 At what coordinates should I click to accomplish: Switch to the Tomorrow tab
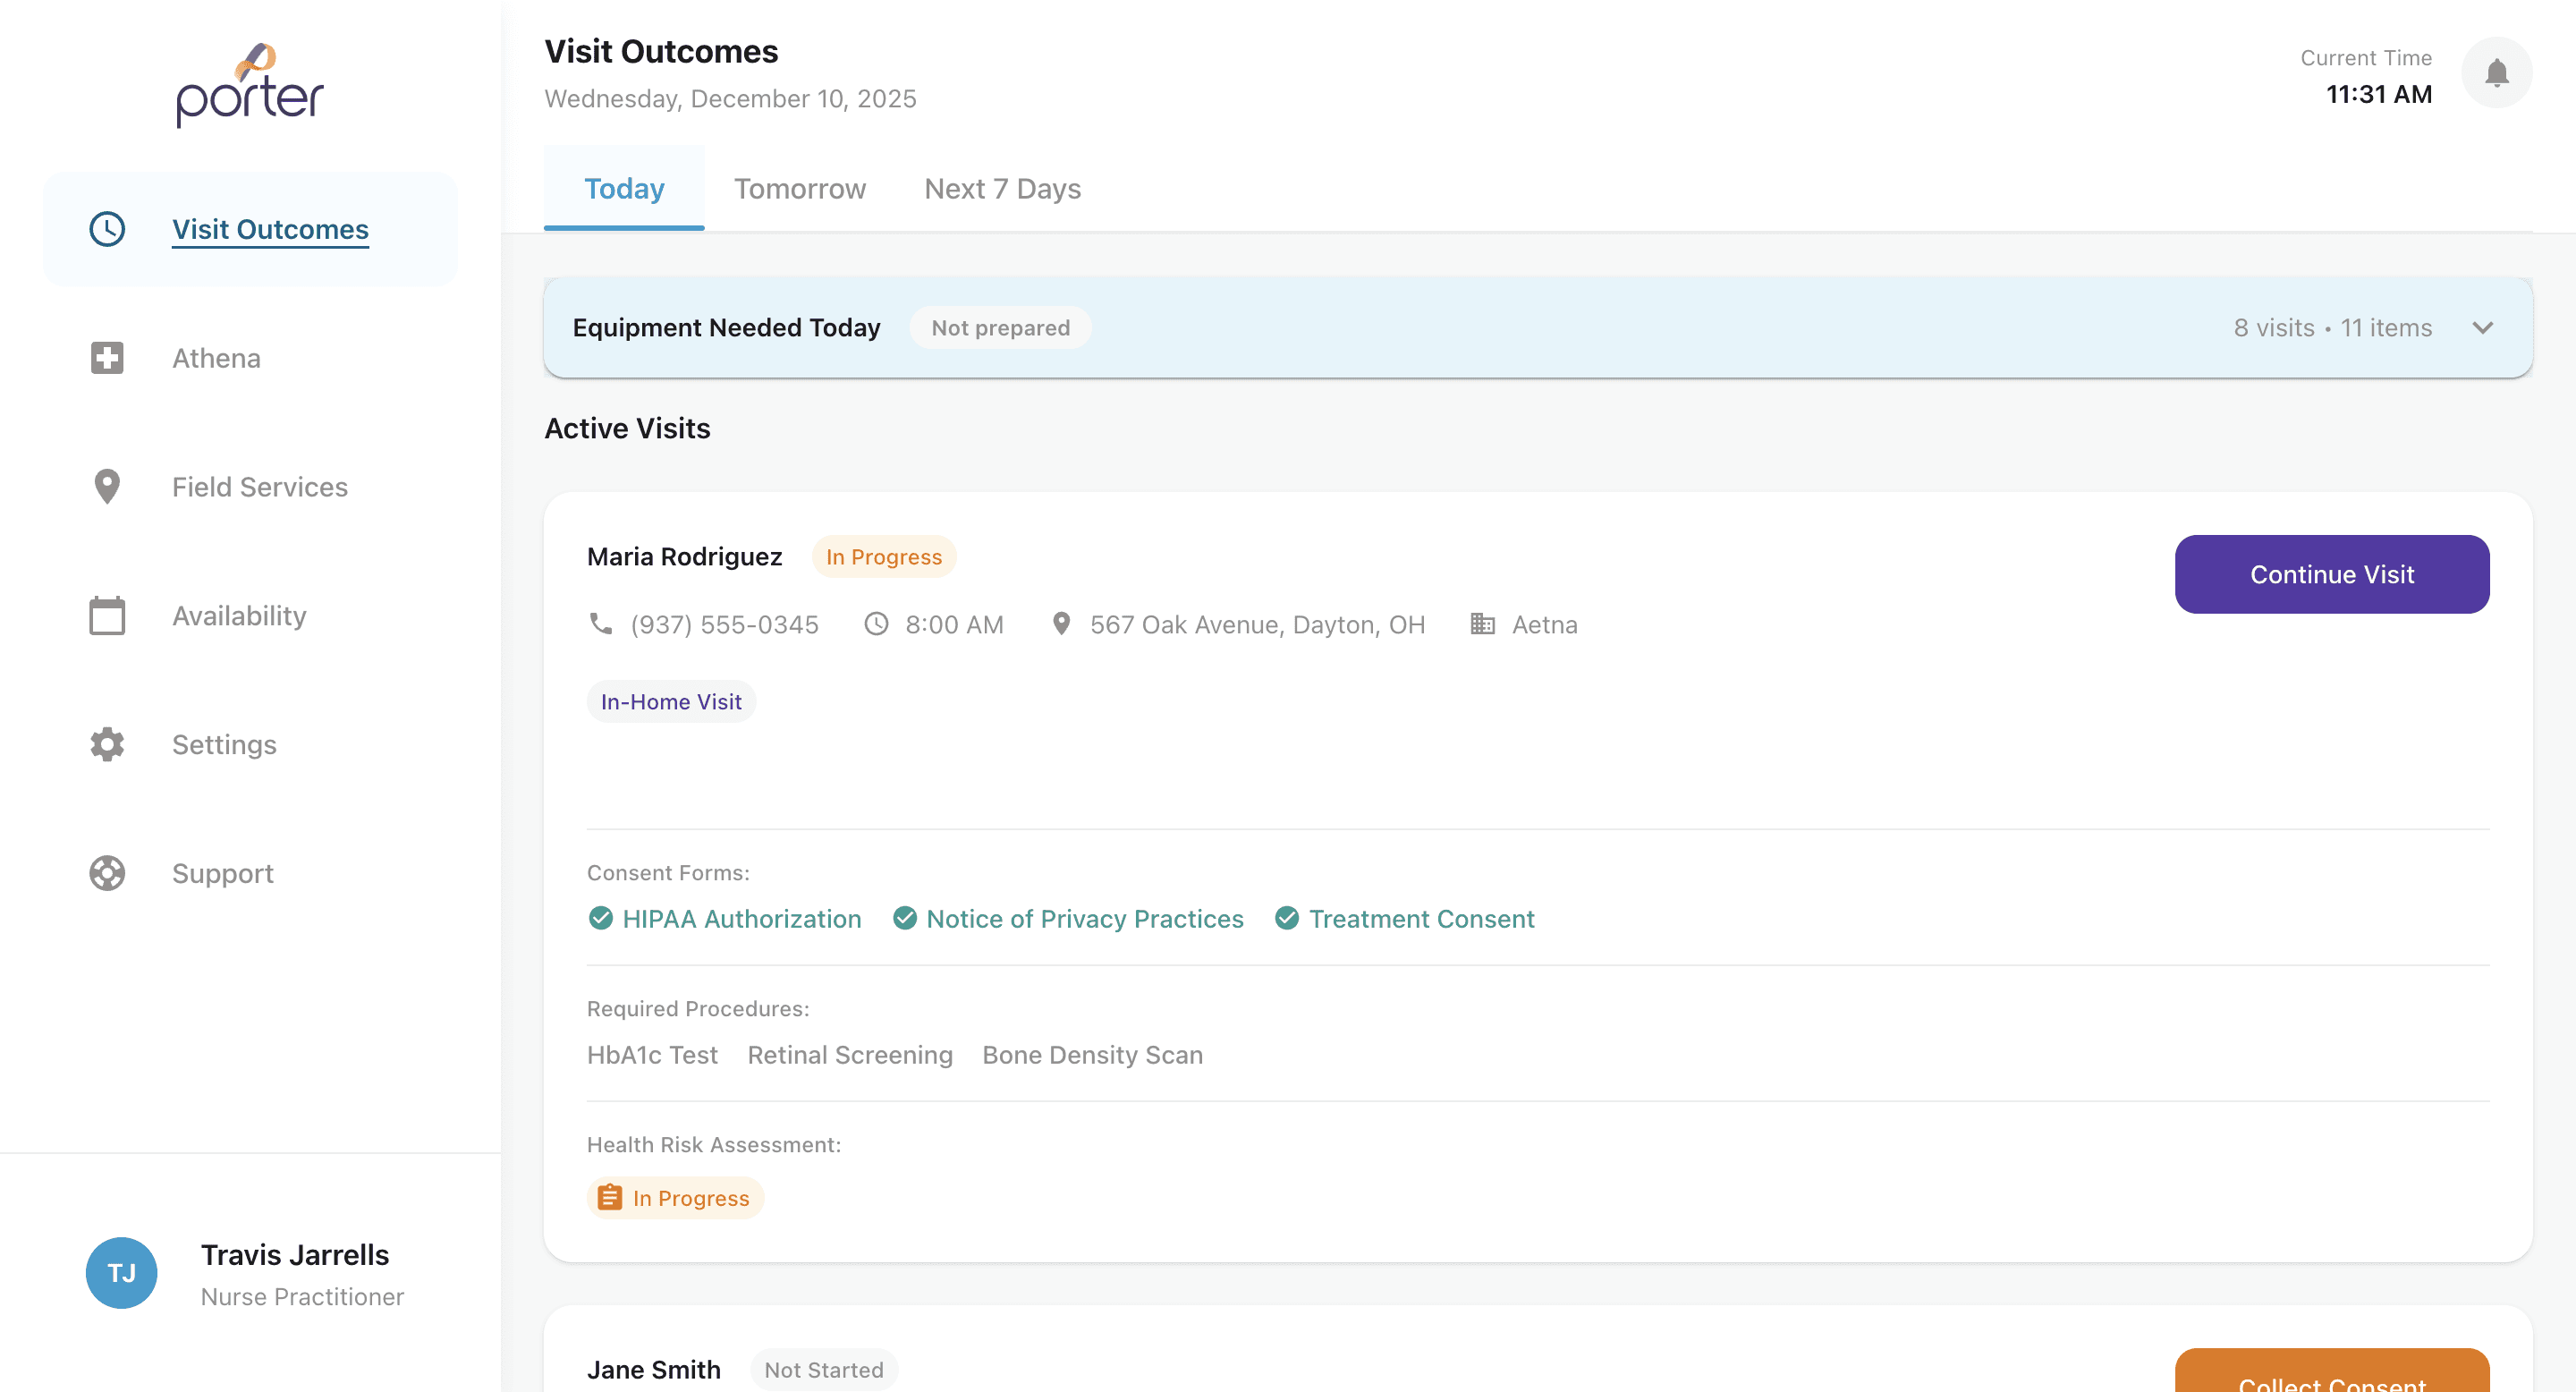click(799, 189)
